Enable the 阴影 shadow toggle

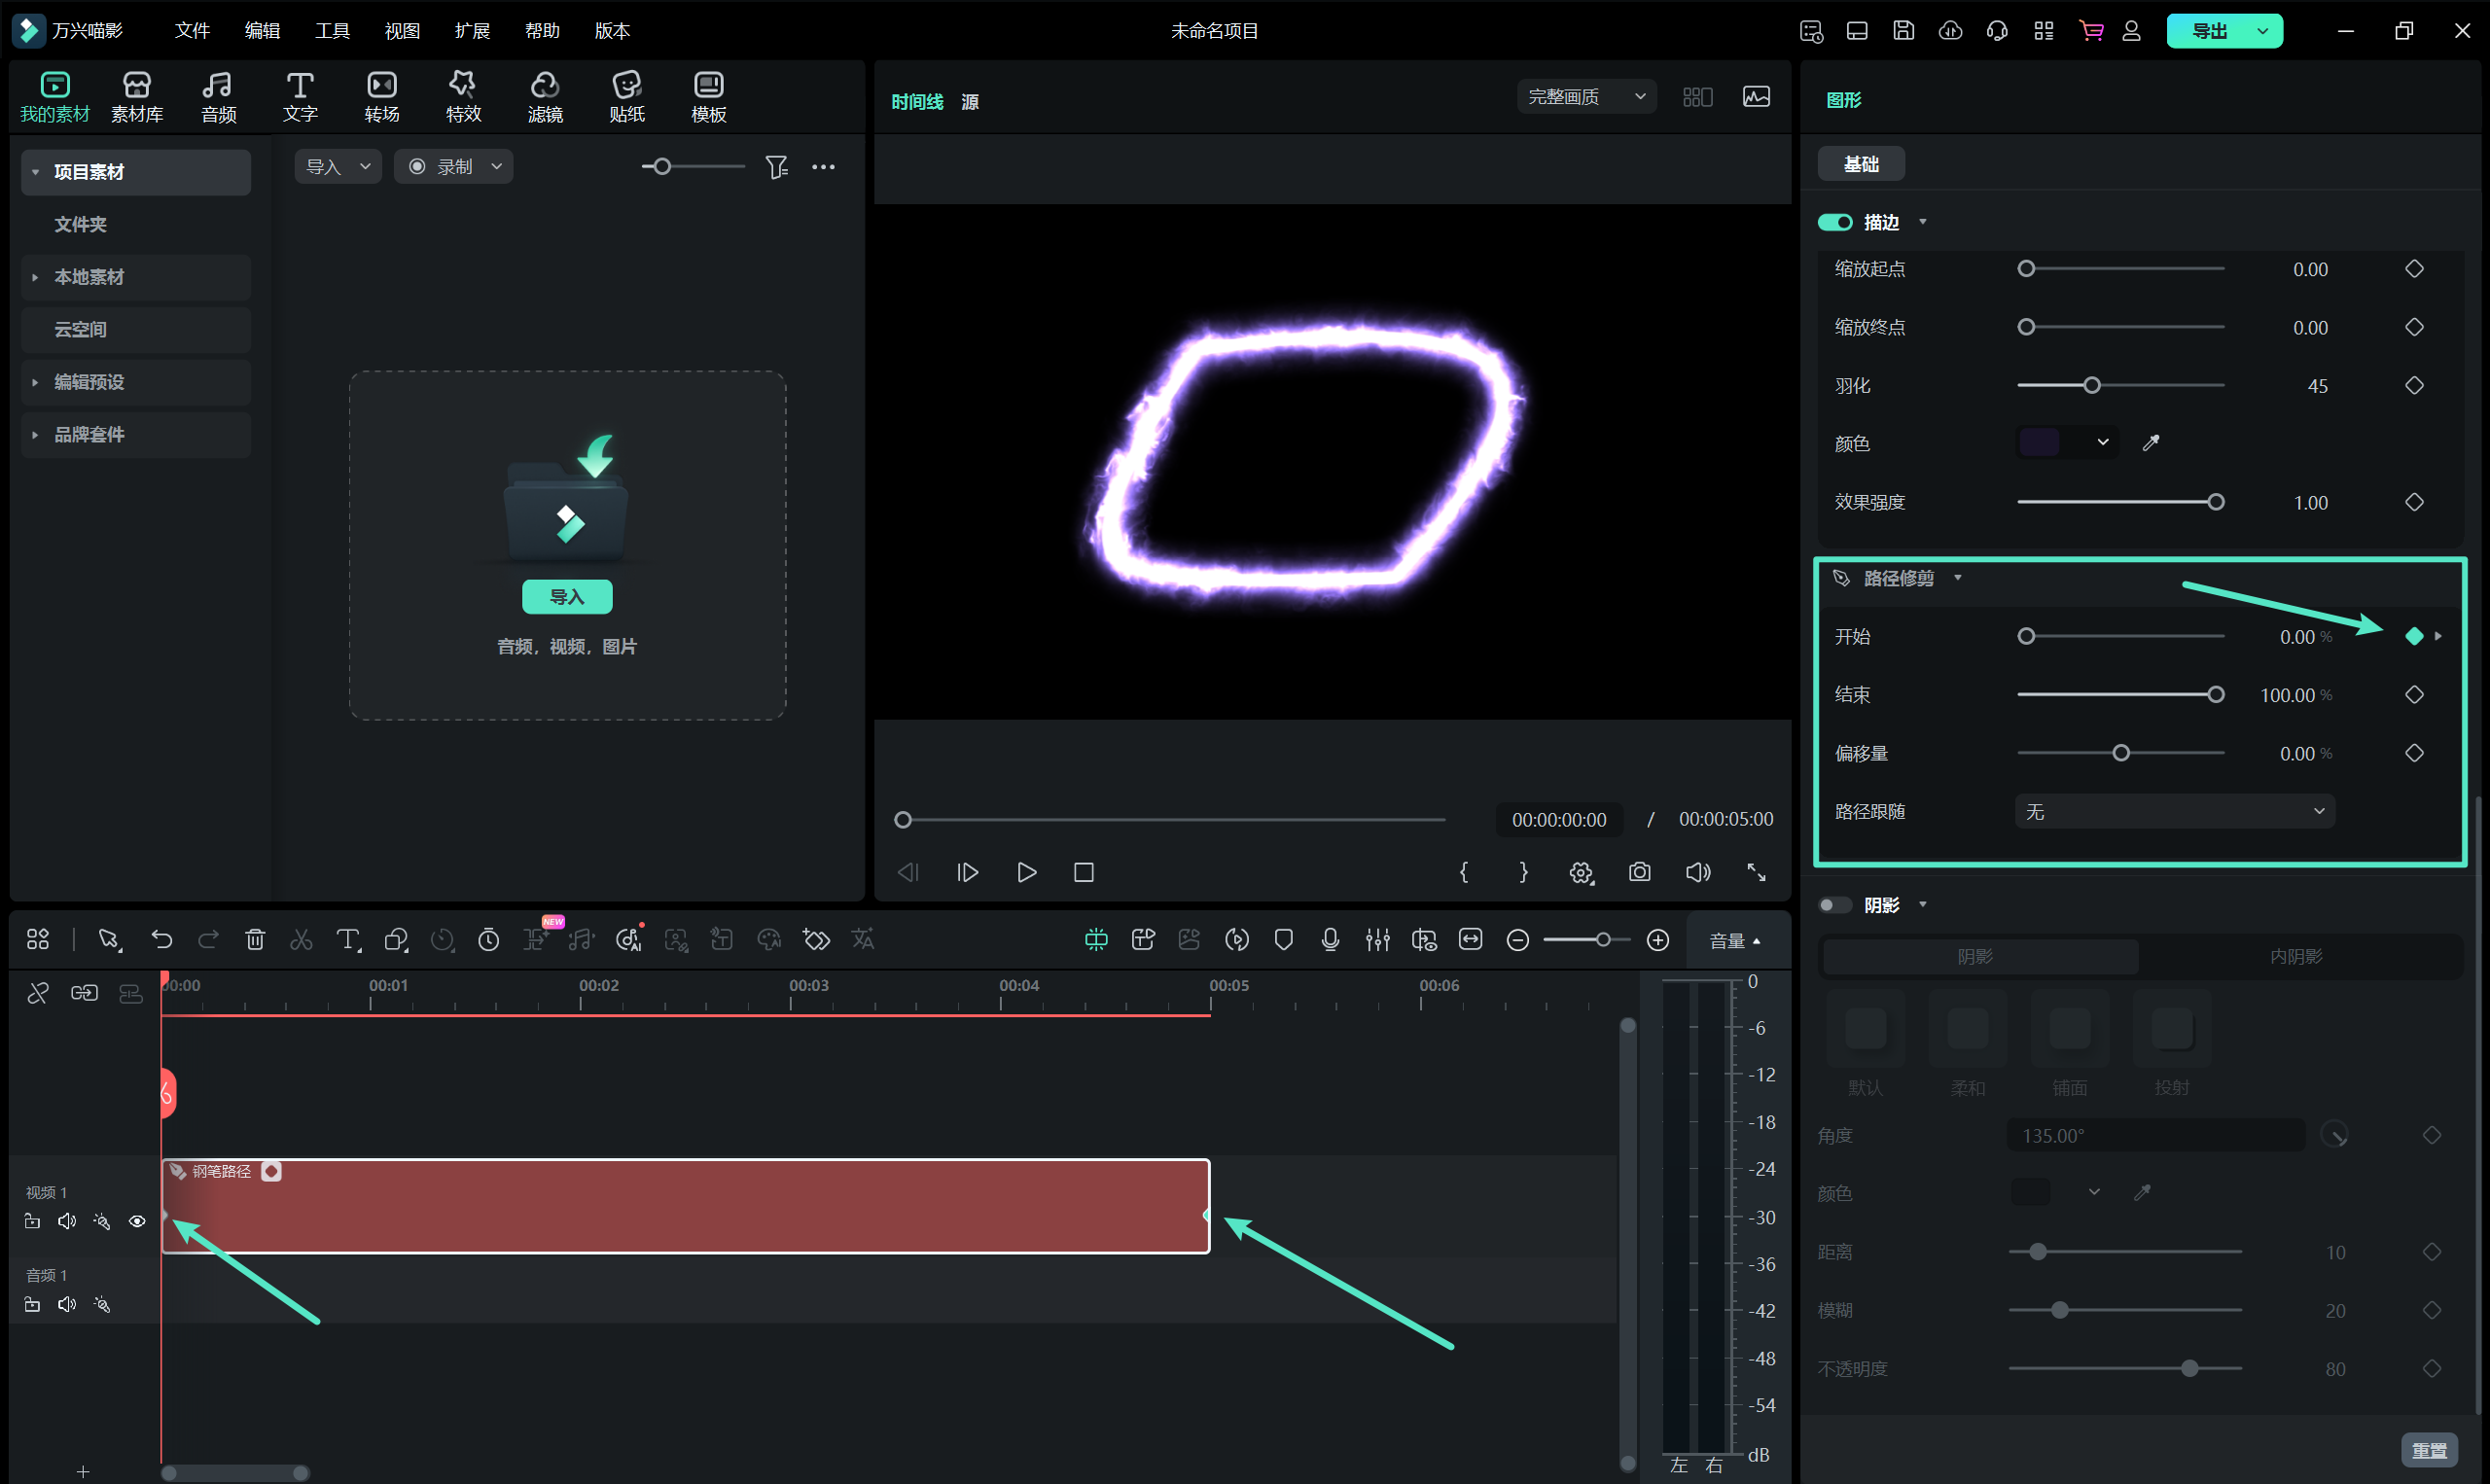tap(1834, 905)
